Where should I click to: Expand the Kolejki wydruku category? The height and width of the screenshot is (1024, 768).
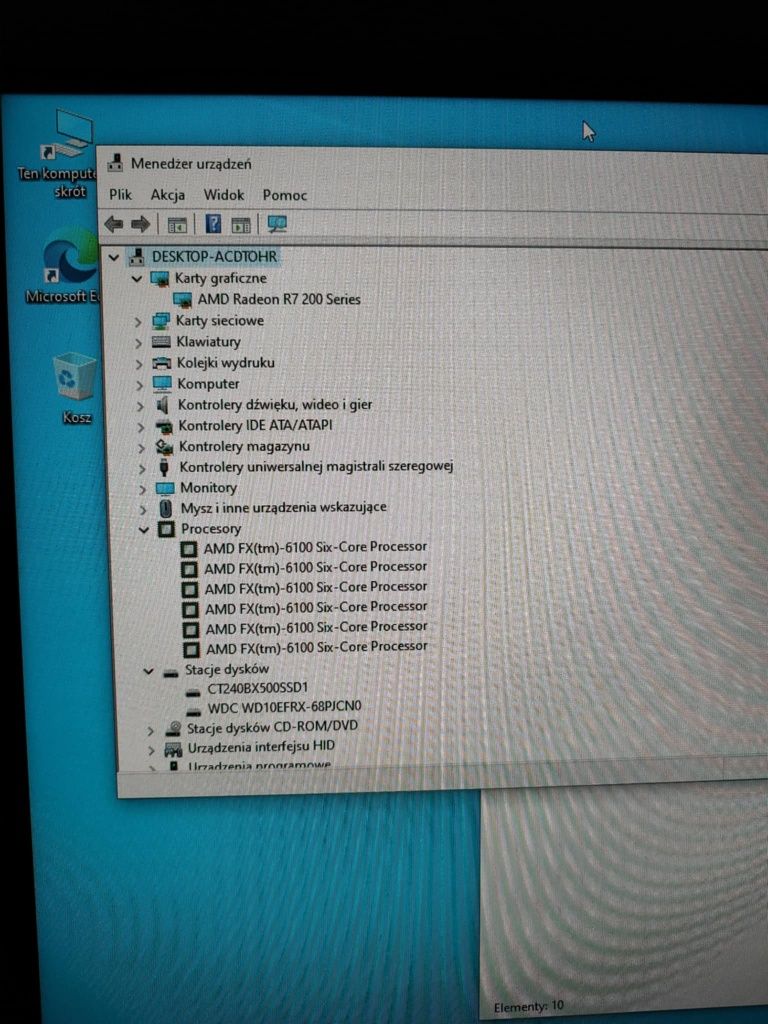pos(139,364)
